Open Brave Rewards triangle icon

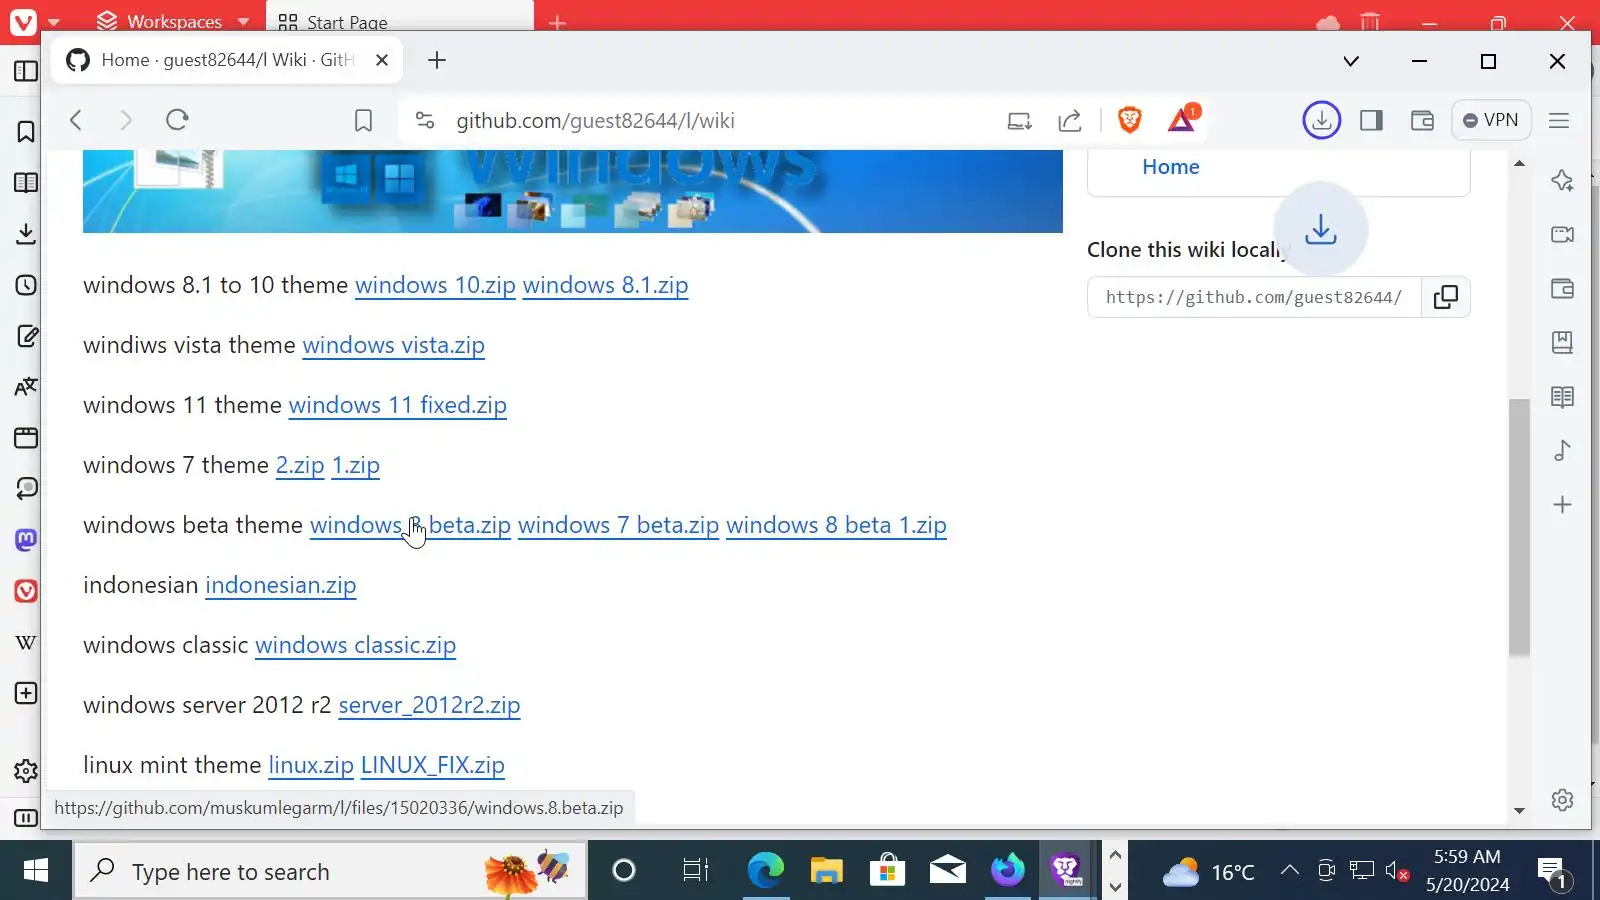(x=1182, y=119)
